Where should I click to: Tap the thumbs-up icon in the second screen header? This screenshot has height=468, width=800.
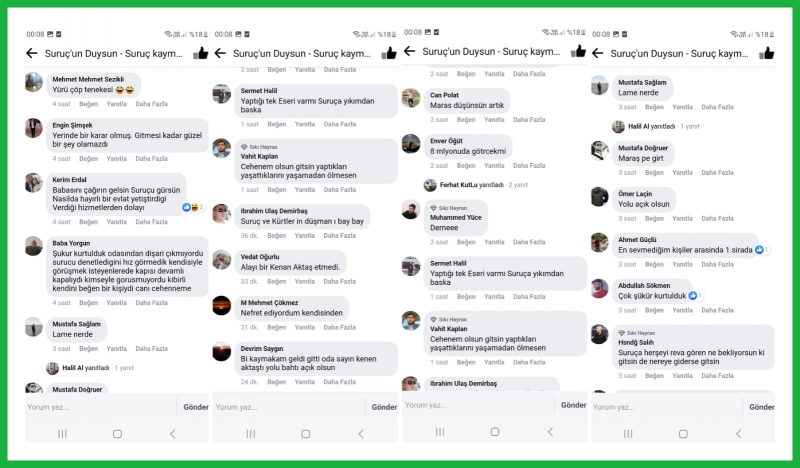pos(389,53)
